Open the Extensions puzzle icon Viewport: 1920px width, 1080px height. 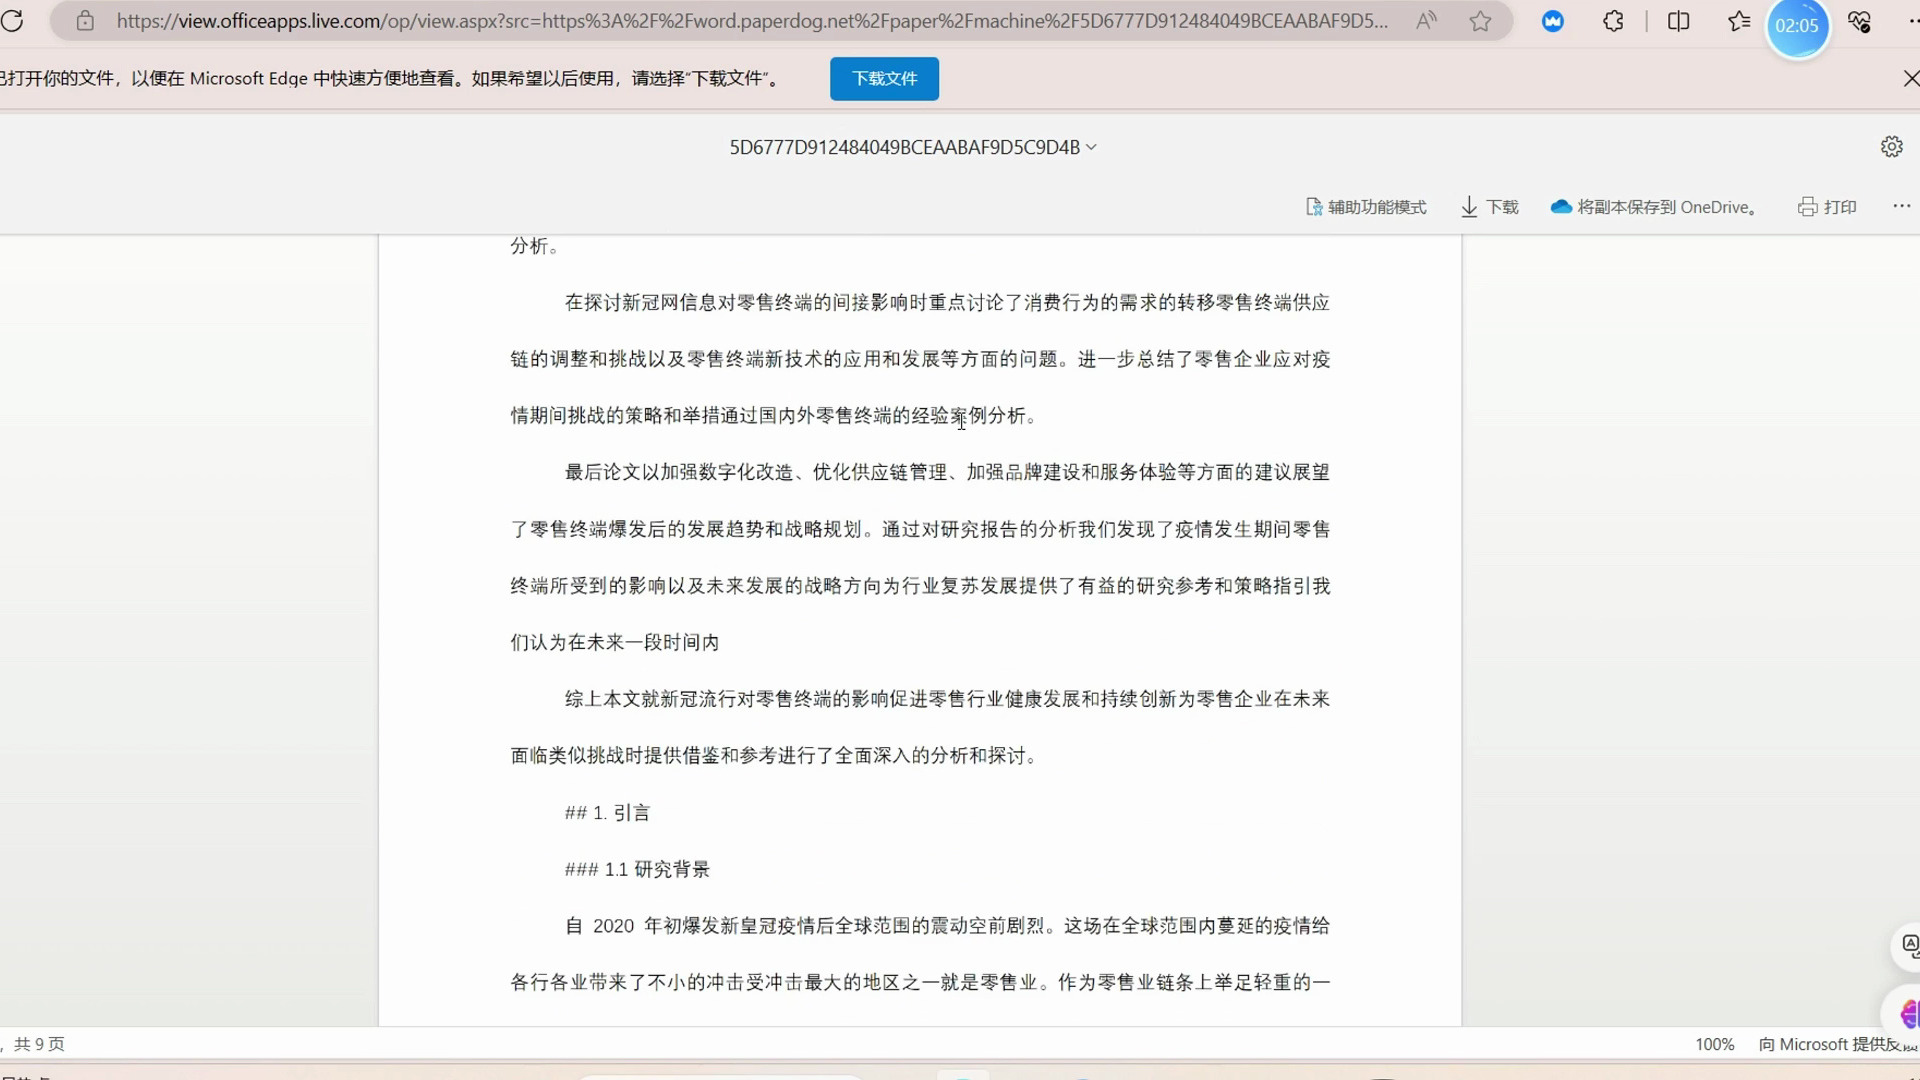pyautogui.click(x=1613, y=21)
